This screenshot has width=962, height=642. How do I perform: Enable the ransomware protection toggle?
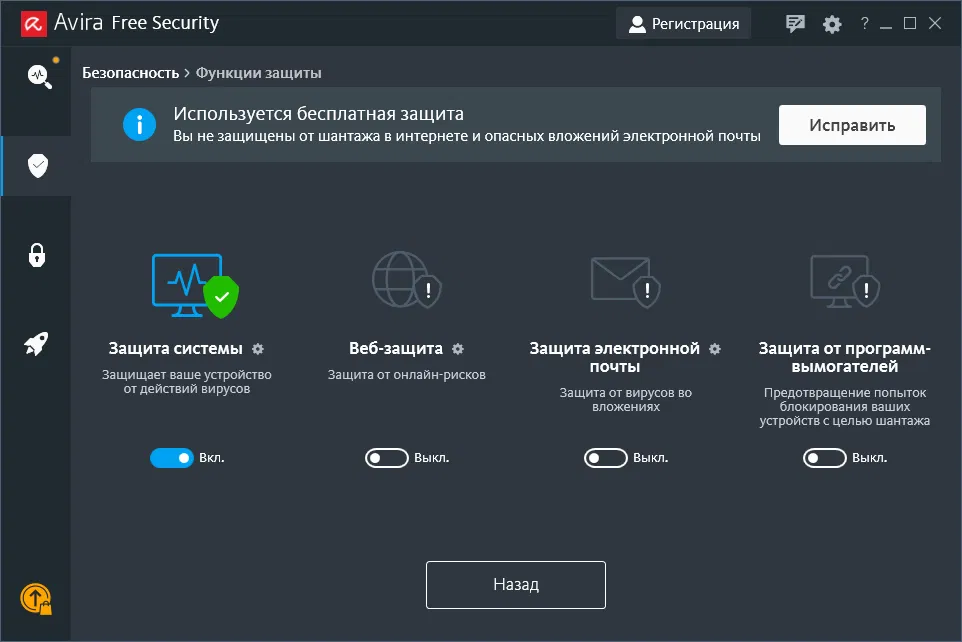824,458
